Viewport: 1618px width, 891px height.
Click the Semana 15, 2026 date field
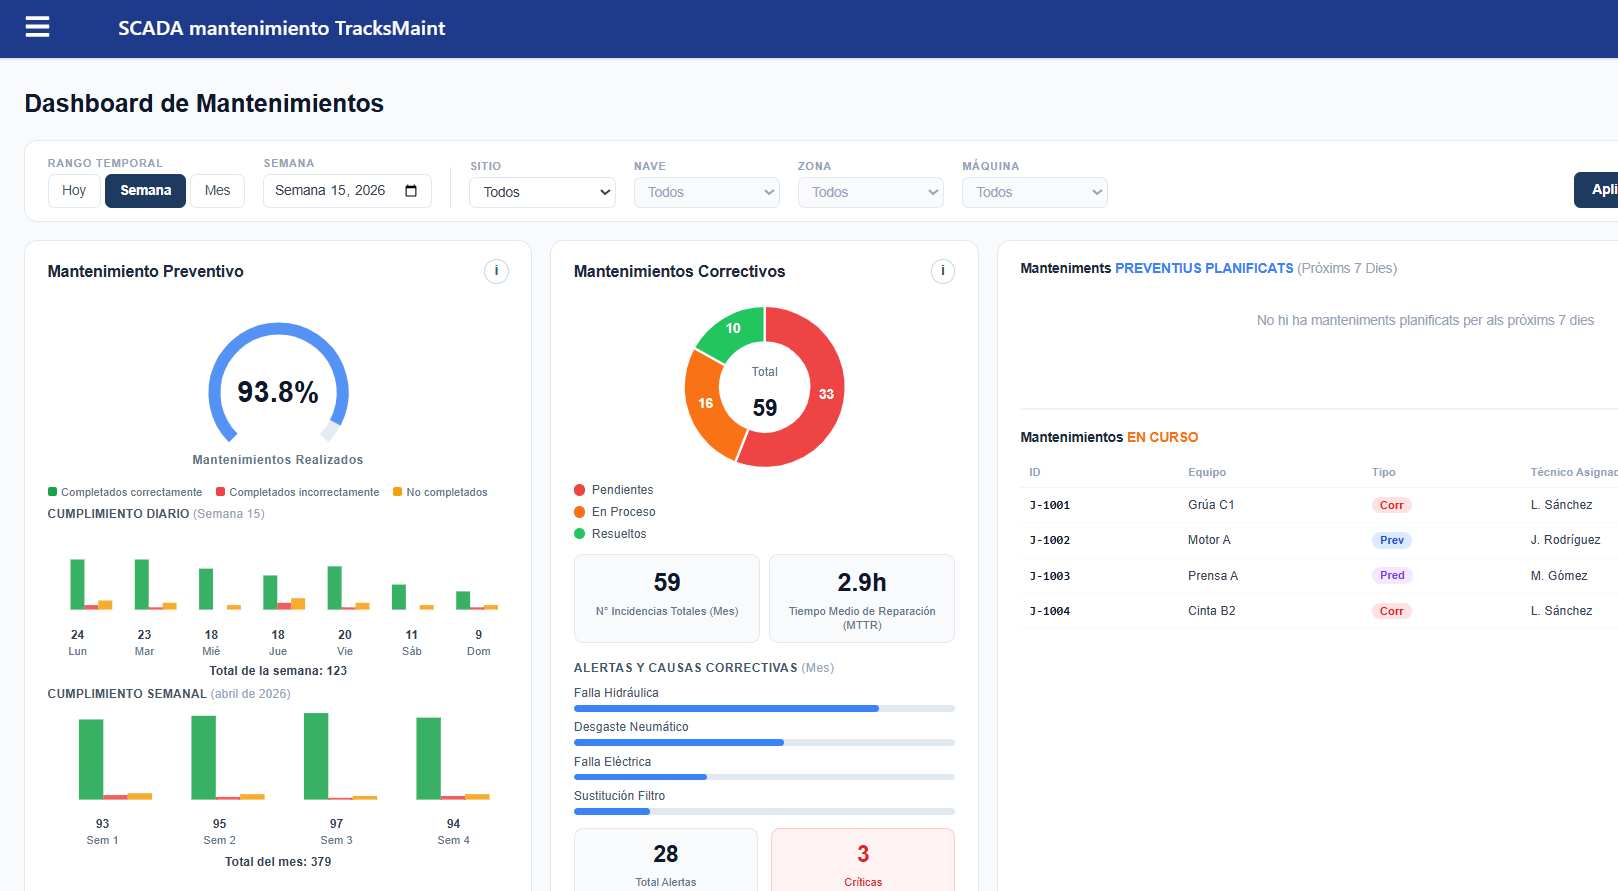(330, 191)
